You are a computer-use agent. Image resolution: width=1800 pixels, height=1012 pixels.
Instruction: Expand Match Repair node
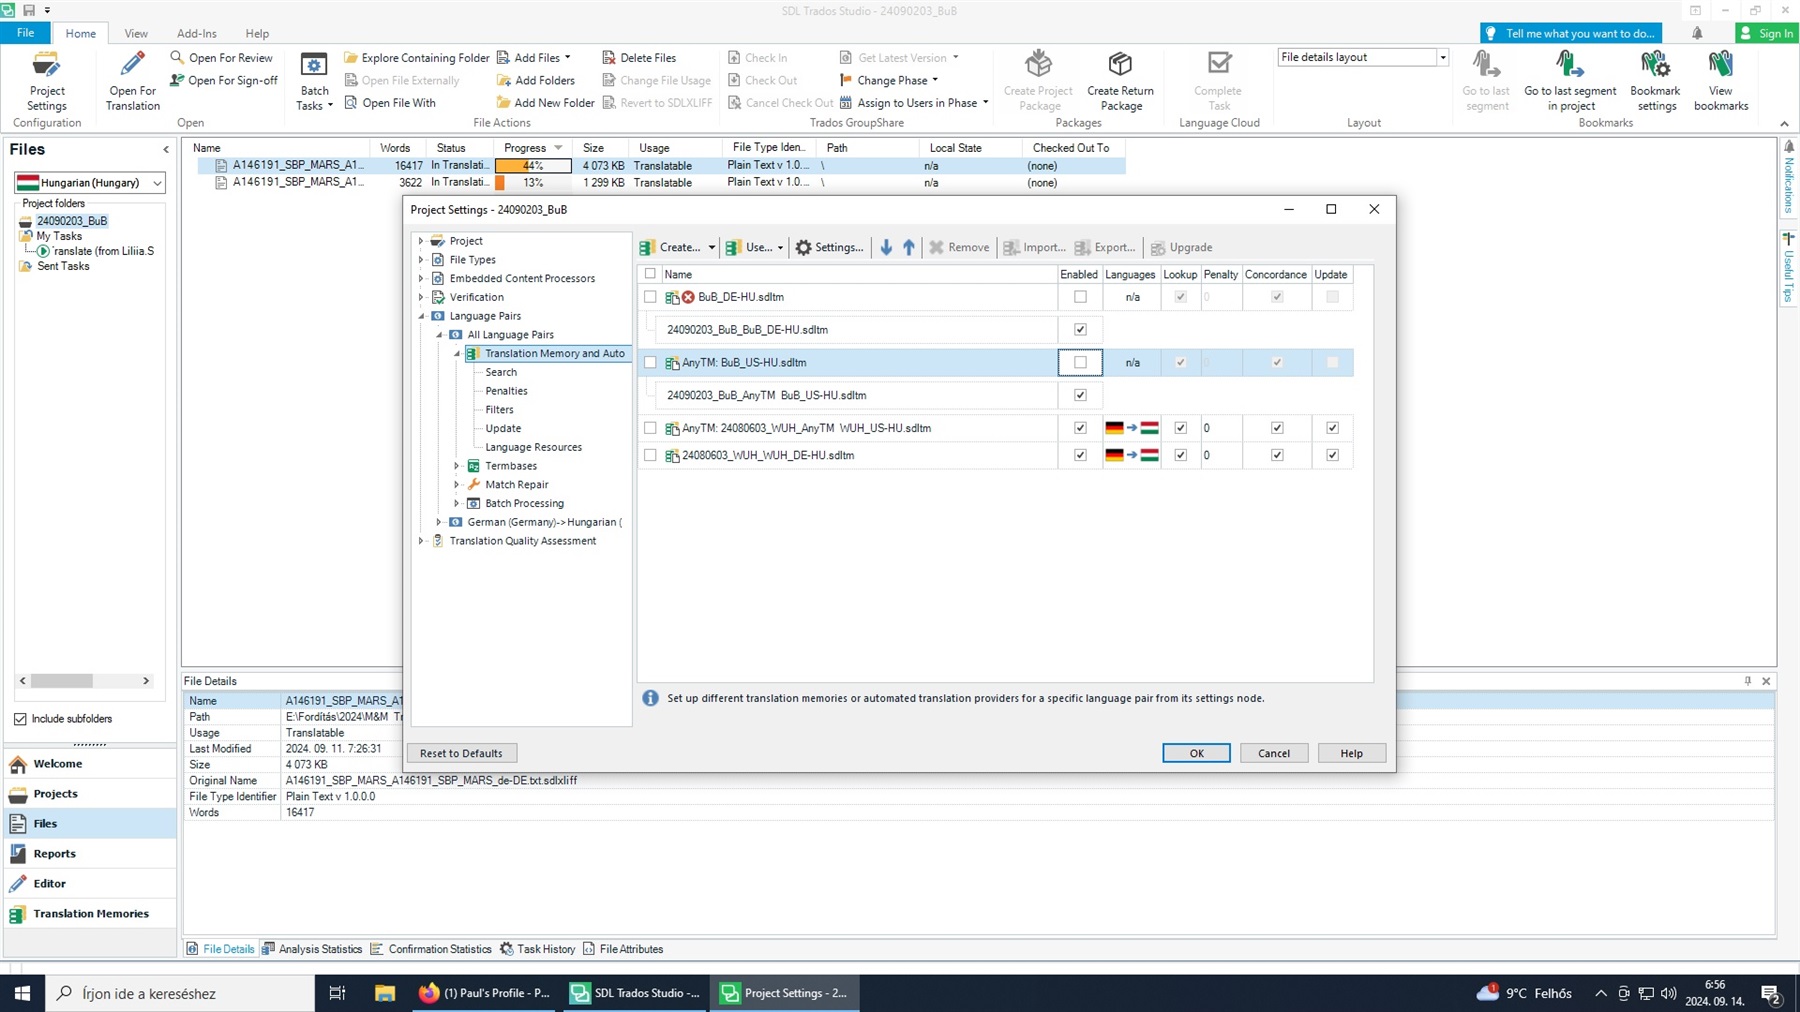pyautogui.click(x=457, y=485)
